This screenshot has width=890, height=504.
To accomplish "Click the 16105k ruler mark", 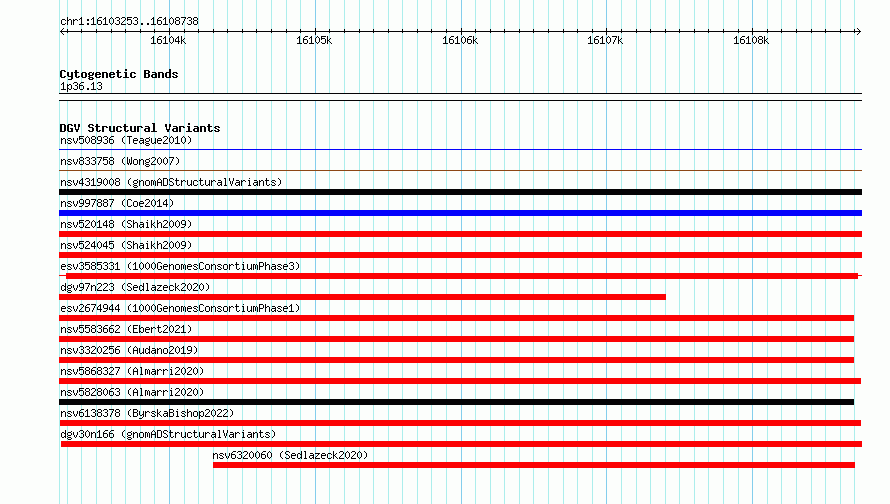I will tap(314, 40).
